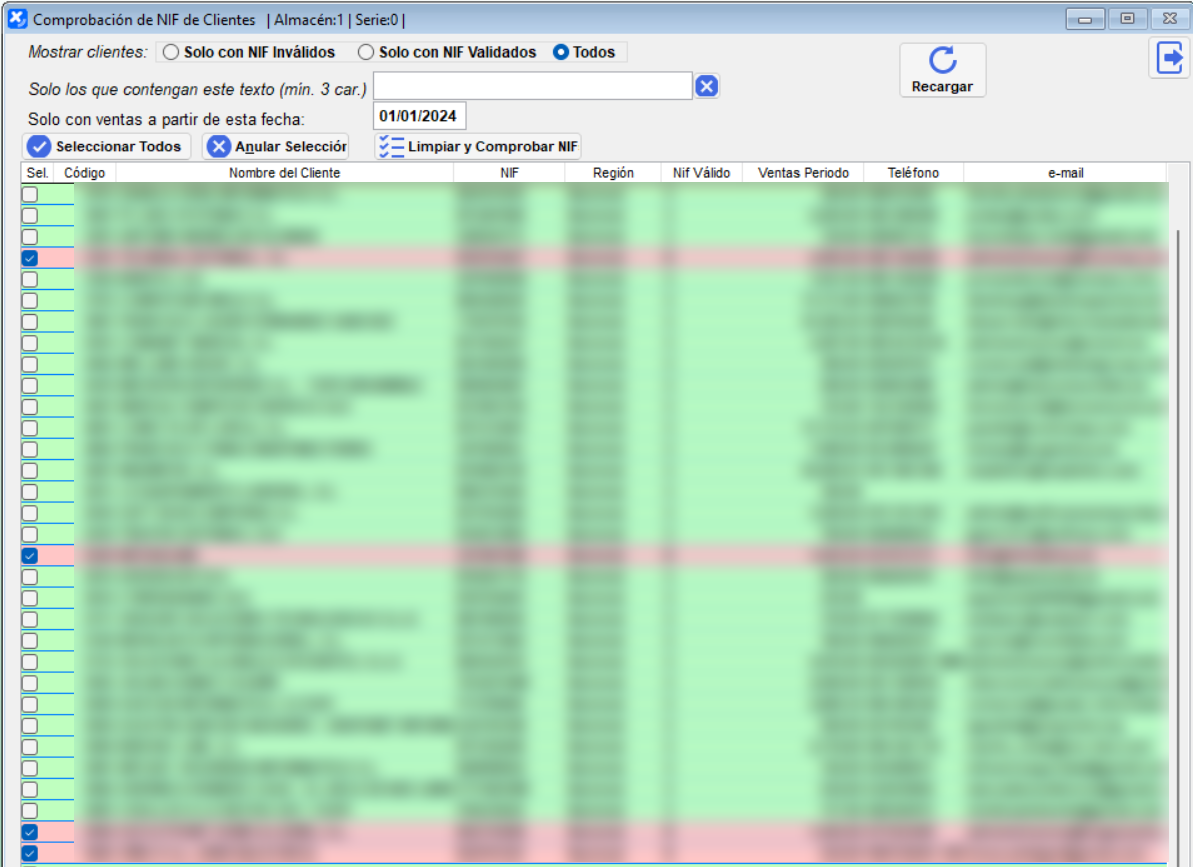
Task: Sort by the NIF column header
Action: [509, 173]
